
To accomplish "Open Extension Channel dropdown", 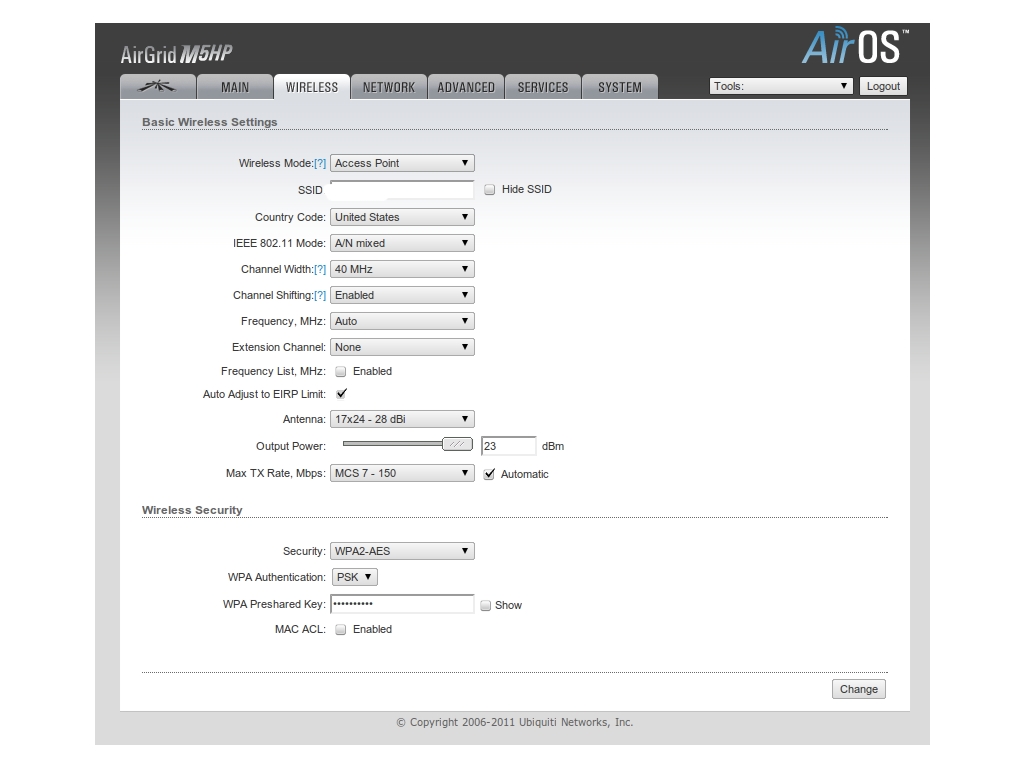I will click(402, 347).
